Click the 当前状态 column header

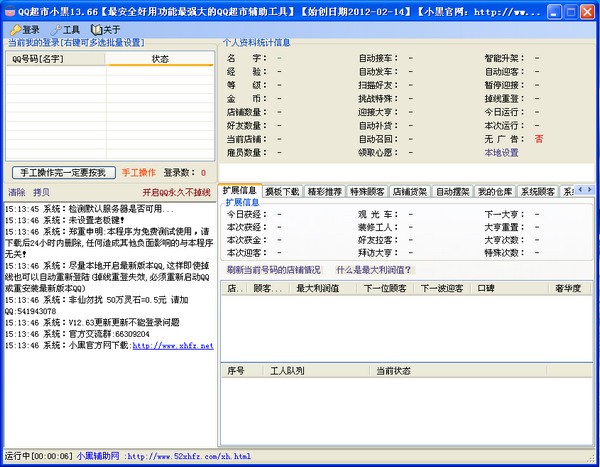pyautogui.click(x=458, y=371)
